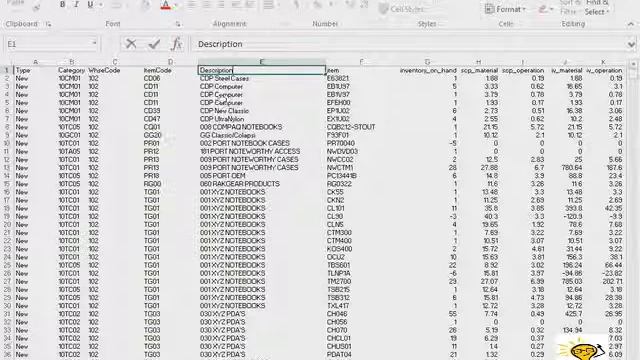This screenshot has width=640, height=360.
Task: Select the Category header cell
Action: tap(72, 70)
